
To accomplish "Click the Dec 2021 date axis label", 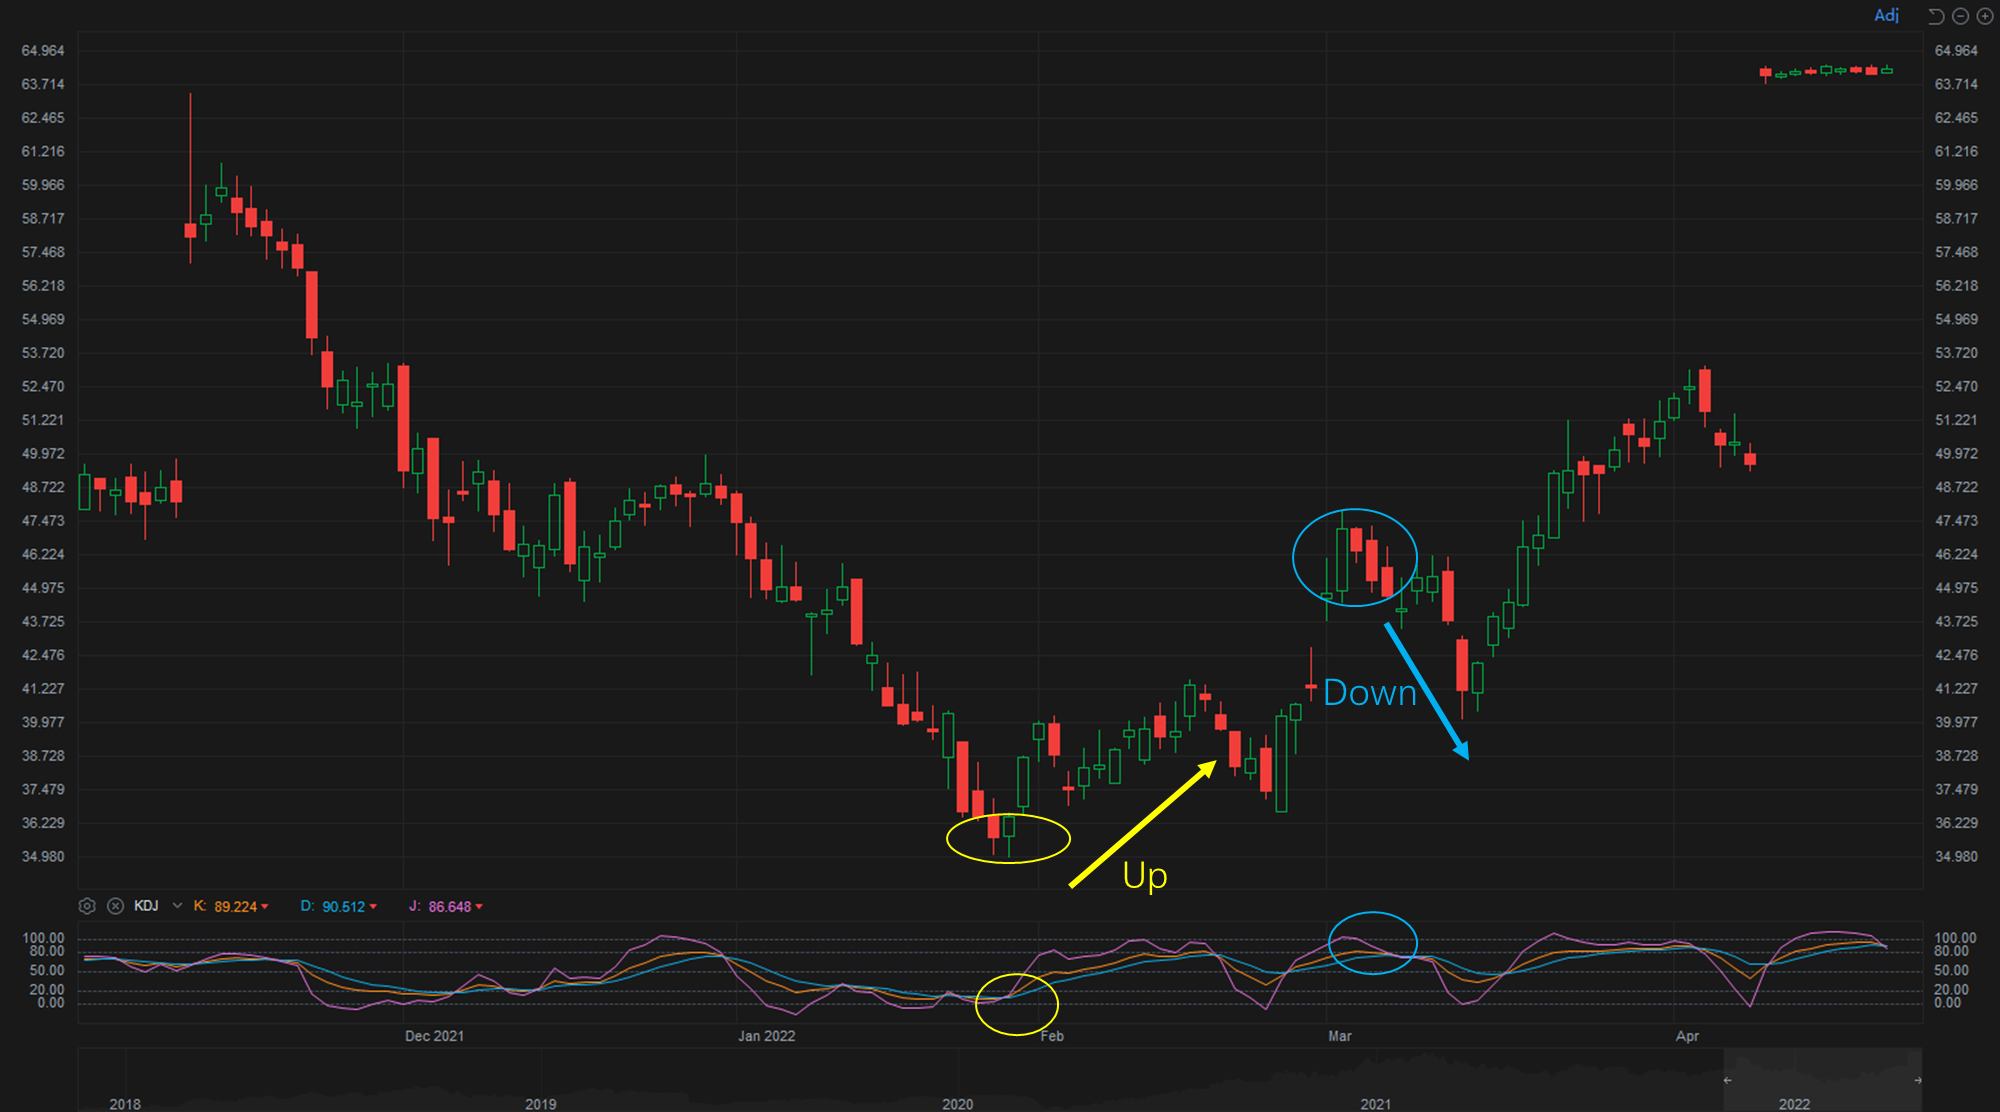I will tap(434, 1036).
